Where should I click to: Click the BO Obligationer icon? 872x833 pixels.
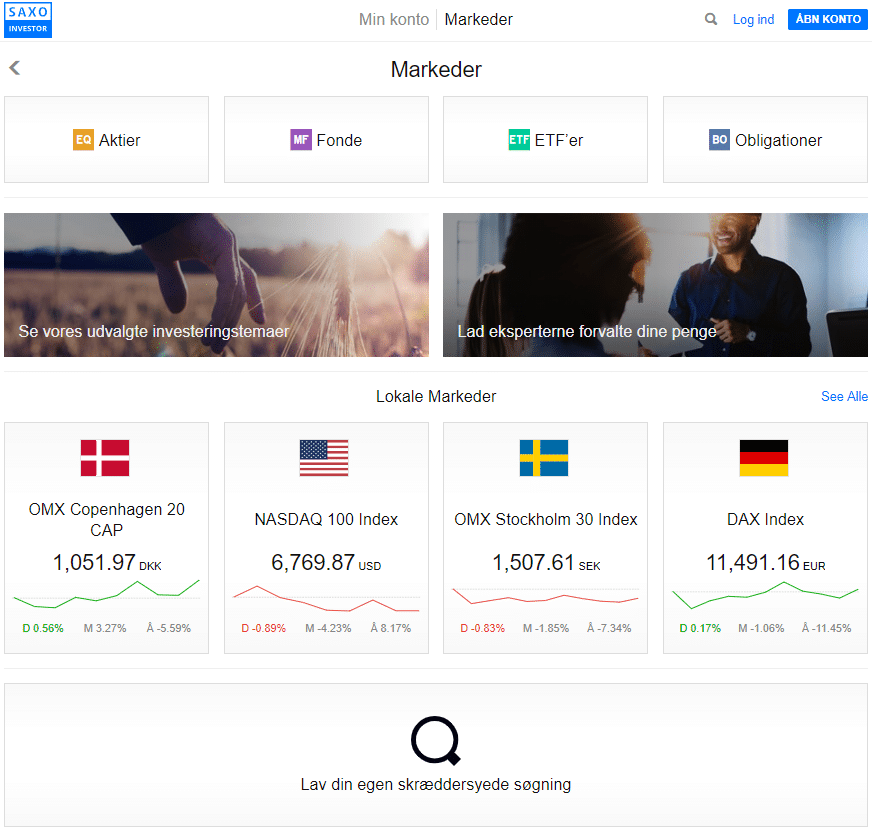tap(719, 140)
